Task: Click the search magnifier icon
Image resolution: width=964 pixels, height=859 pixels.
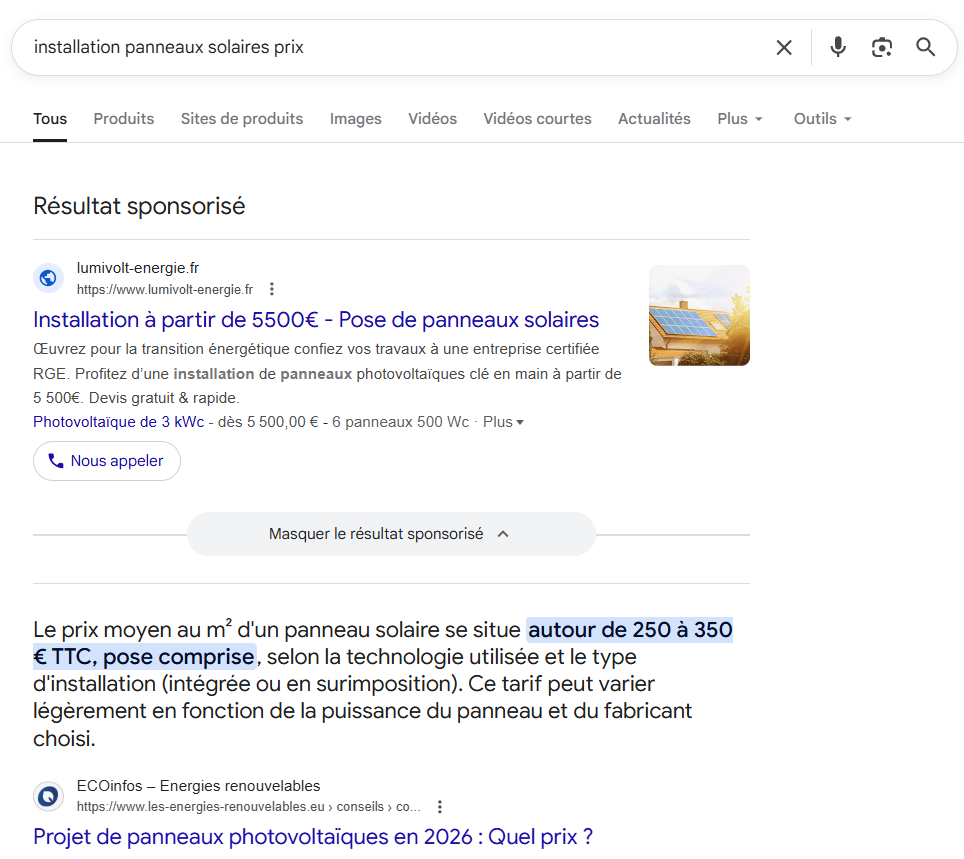Action: pos(925,47)
